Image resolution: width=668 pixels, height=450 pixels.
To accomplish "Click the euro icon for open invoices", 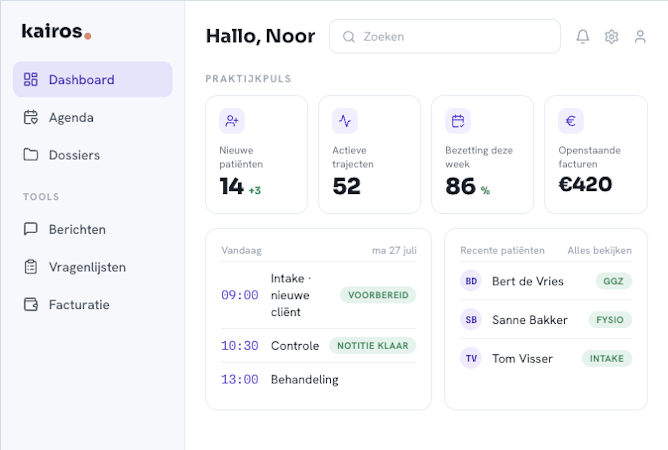I will coord(571,121).
